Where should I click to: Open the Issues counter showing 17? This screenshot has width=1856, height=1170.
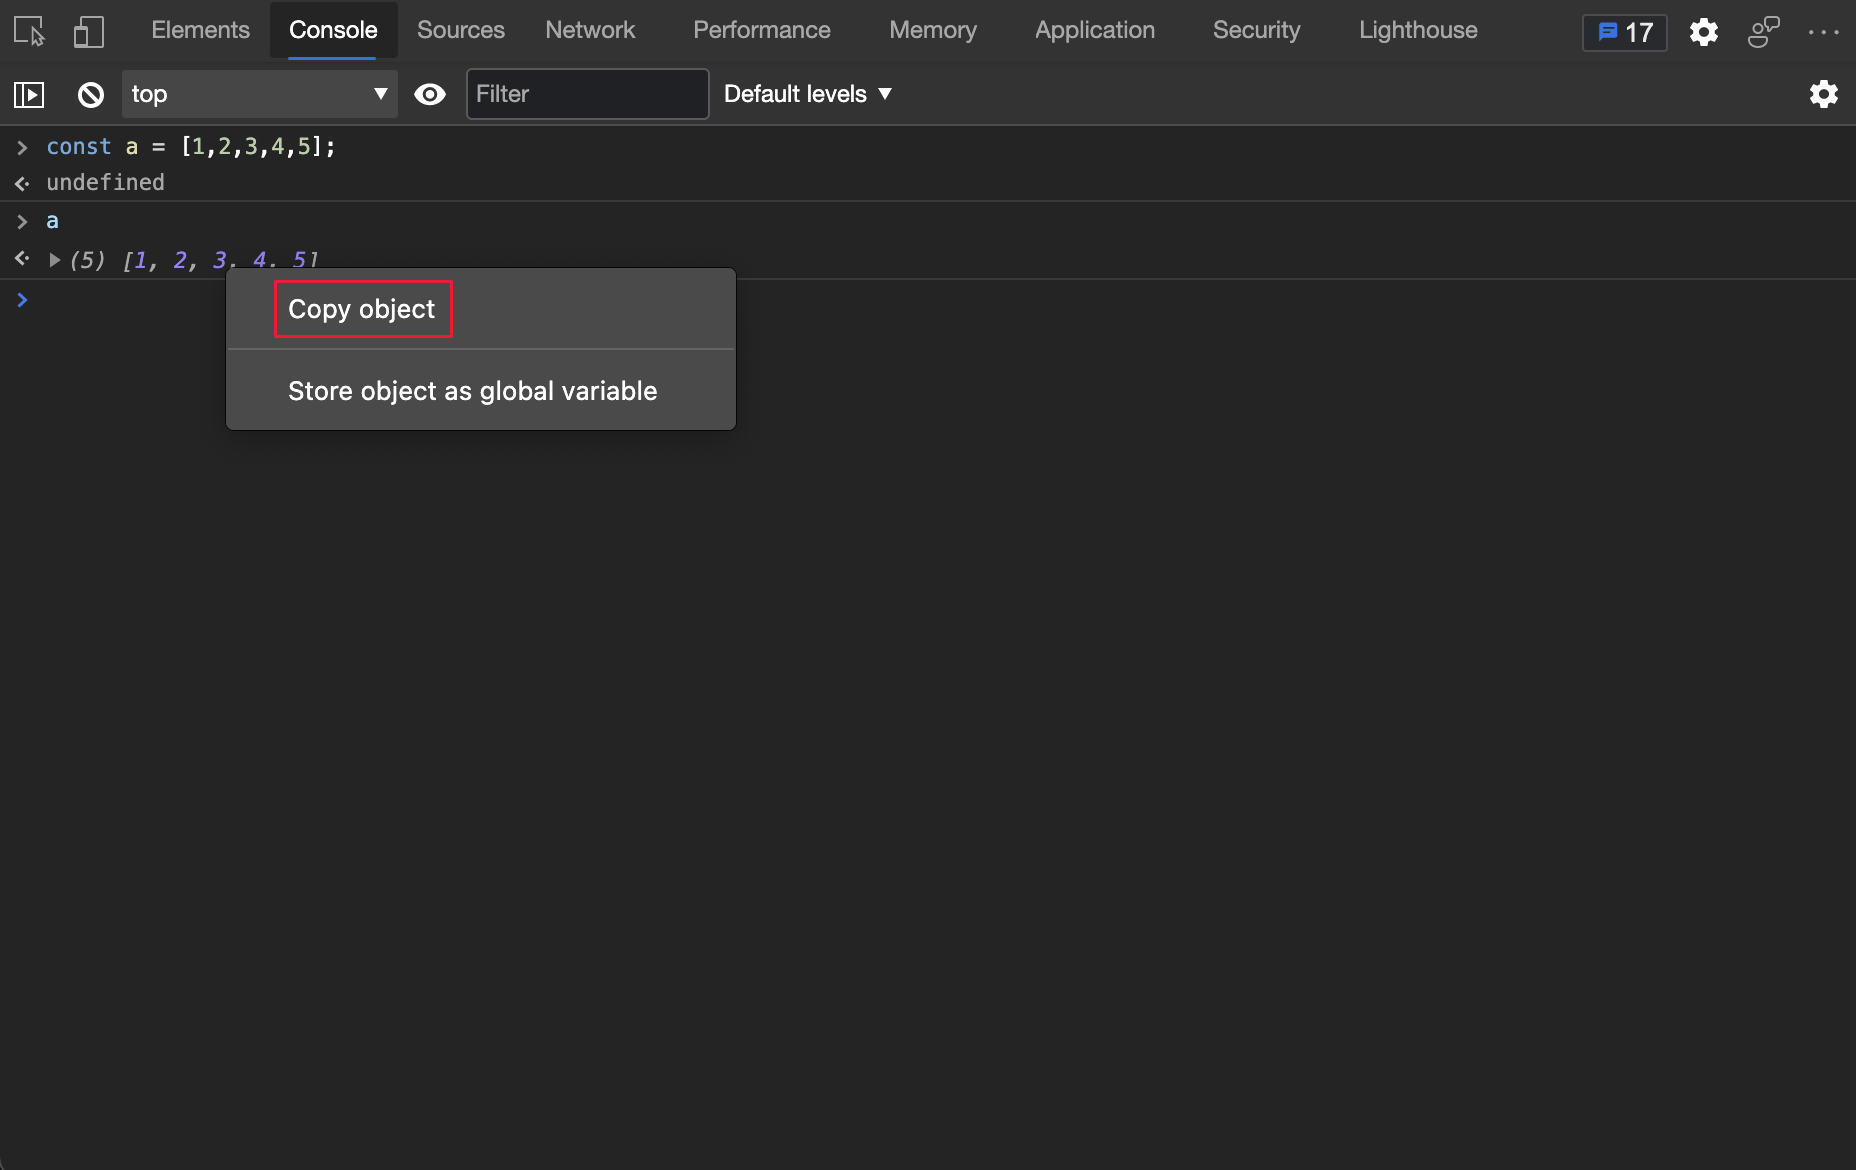1624,32
